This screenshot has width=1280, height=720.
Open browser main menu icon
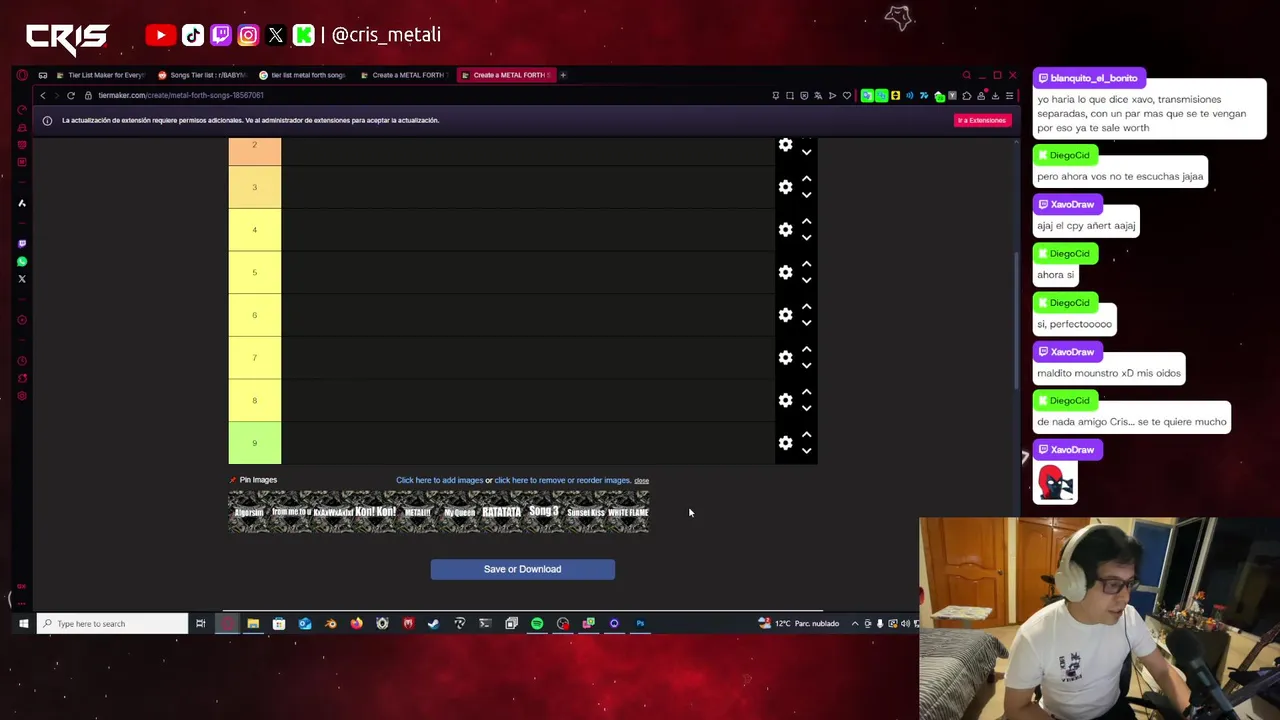pos(1009,96)
